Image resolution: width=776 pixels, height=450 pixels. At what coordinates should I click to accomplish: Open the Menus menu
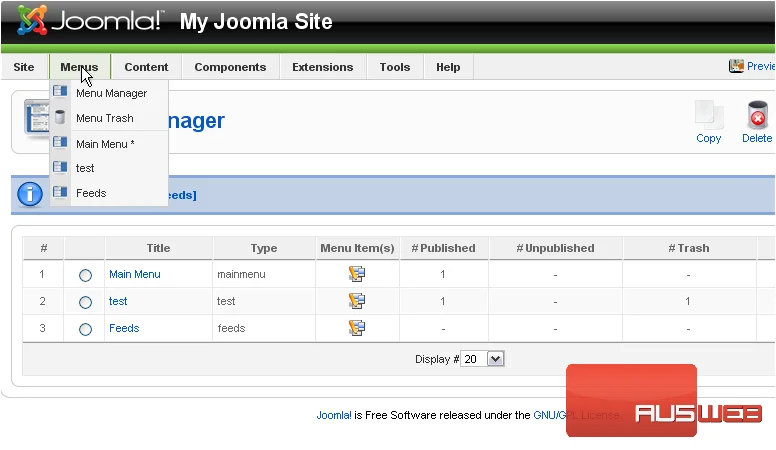[79, 67]
